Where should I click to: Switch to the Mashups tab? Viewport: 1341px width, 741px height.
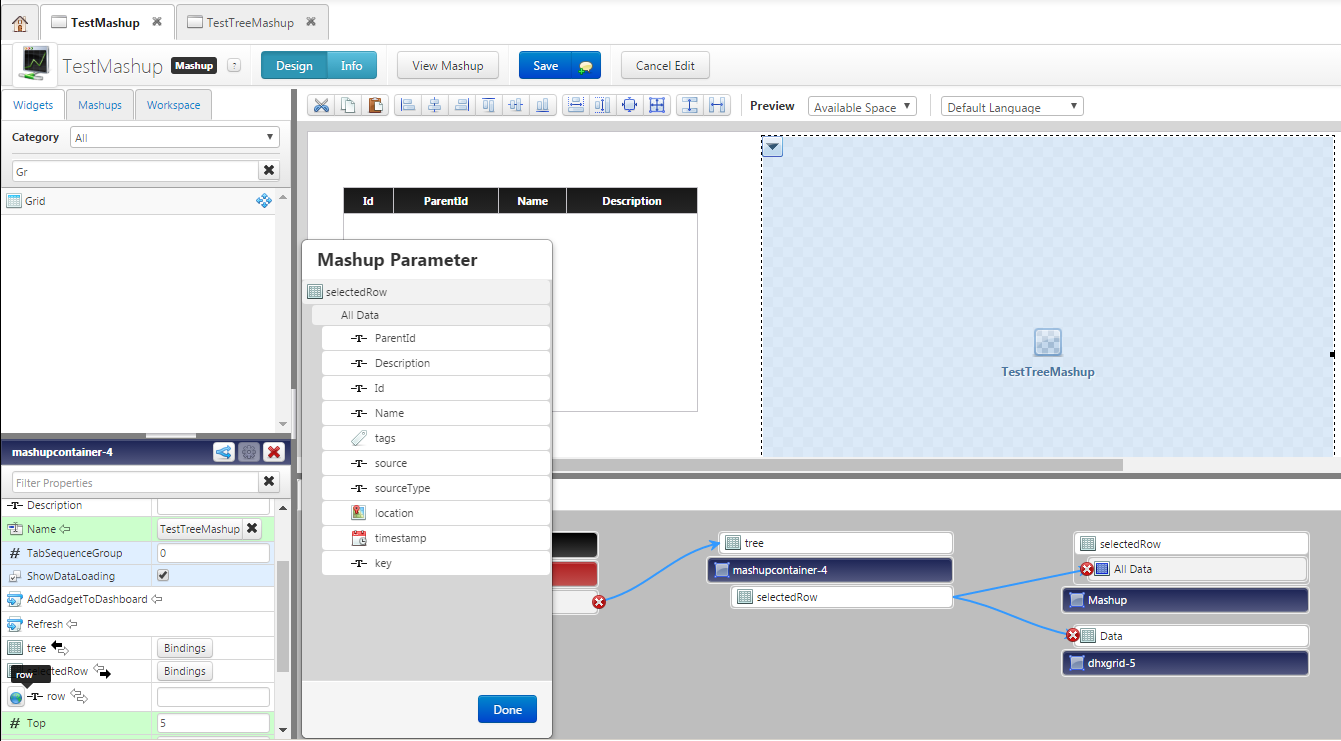[x=100, y=105]
